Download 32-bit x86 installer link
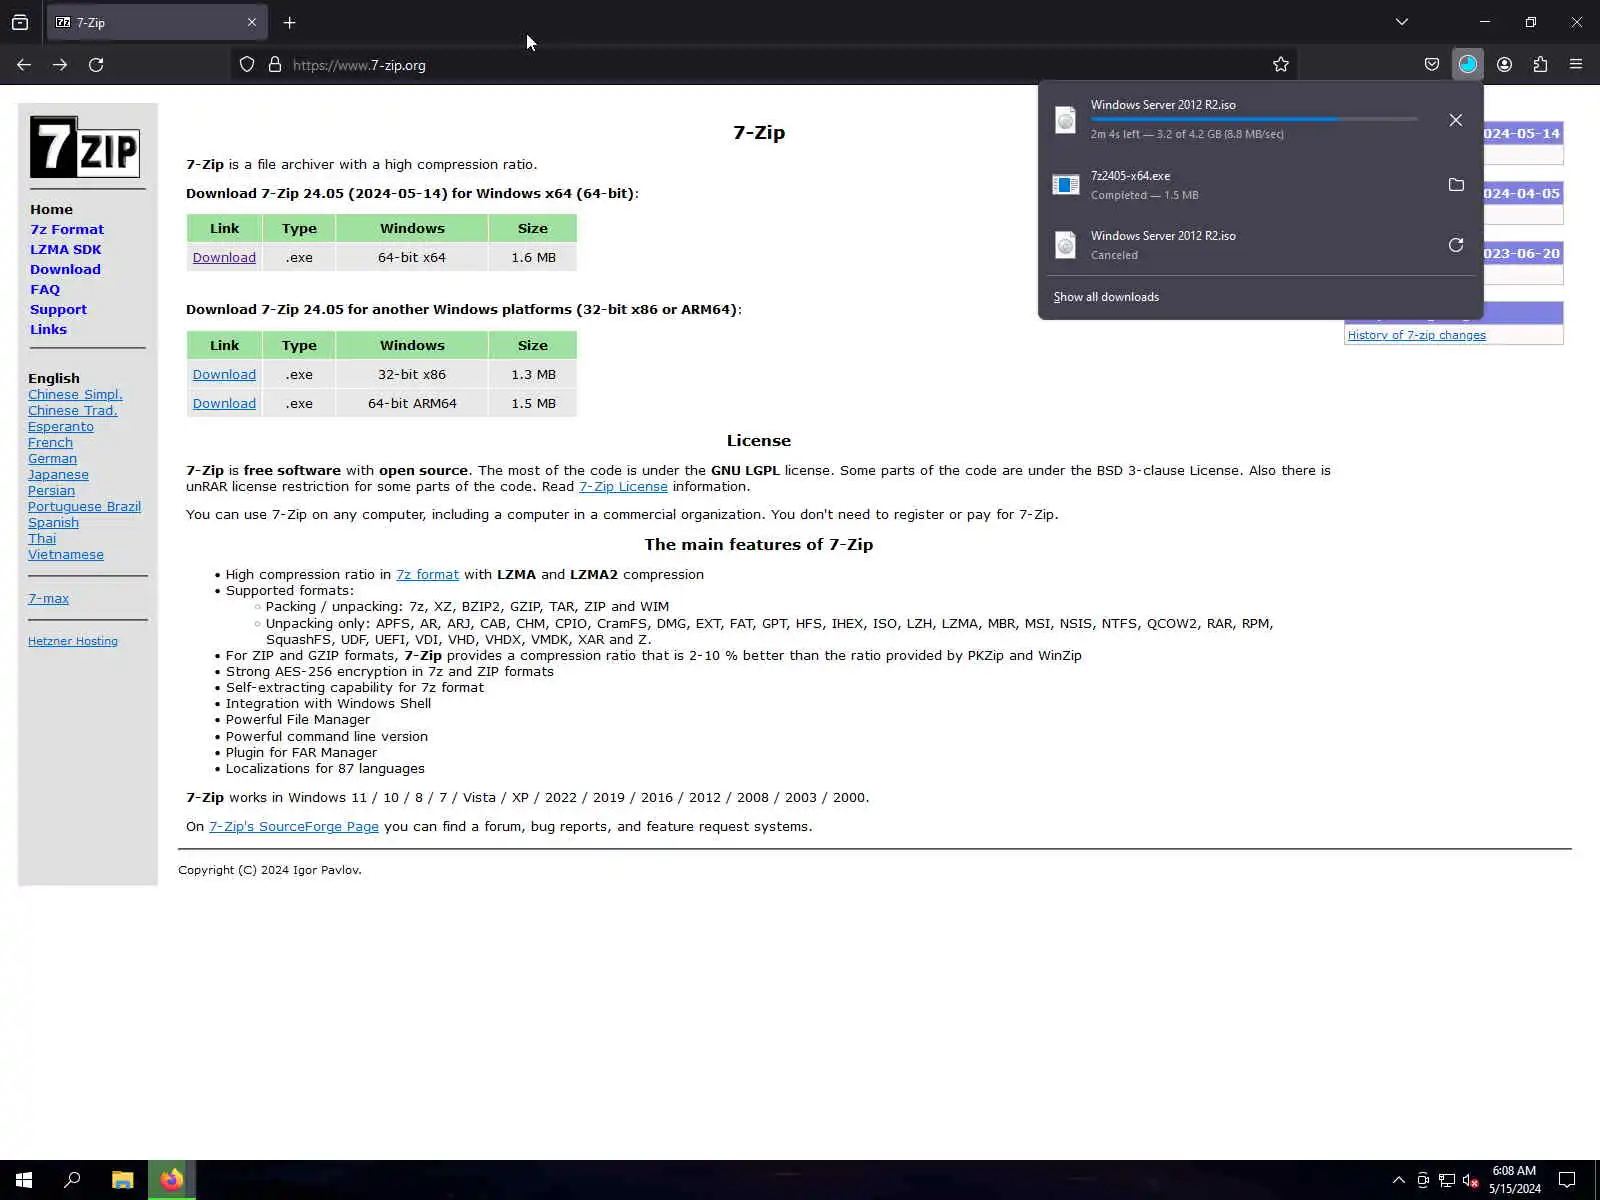Screen dimensions: 1600x1200 point(224,374)
